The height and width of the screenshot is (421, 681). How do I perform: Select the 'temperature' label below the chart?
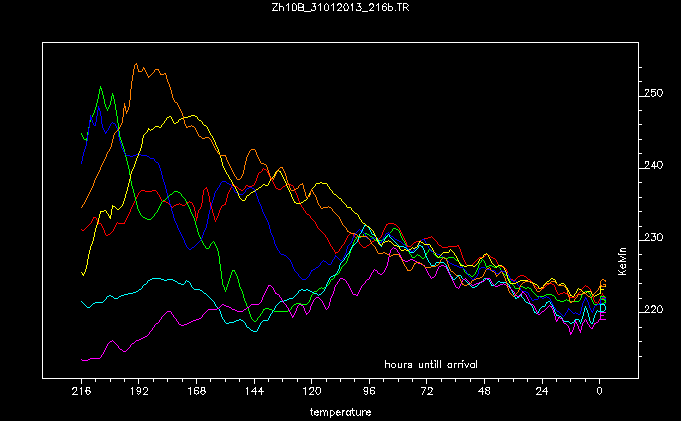point(340,412)
